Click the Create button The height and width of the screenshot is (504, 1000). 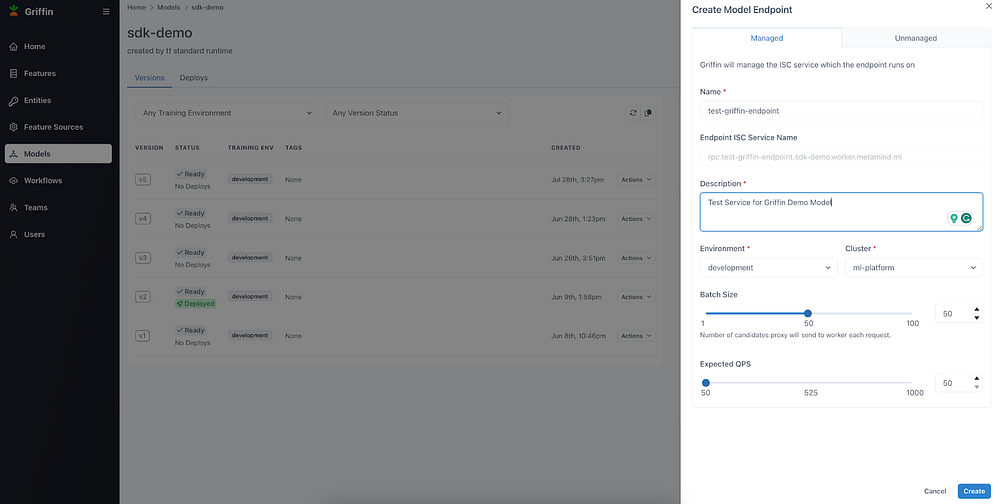click(974, 491)
